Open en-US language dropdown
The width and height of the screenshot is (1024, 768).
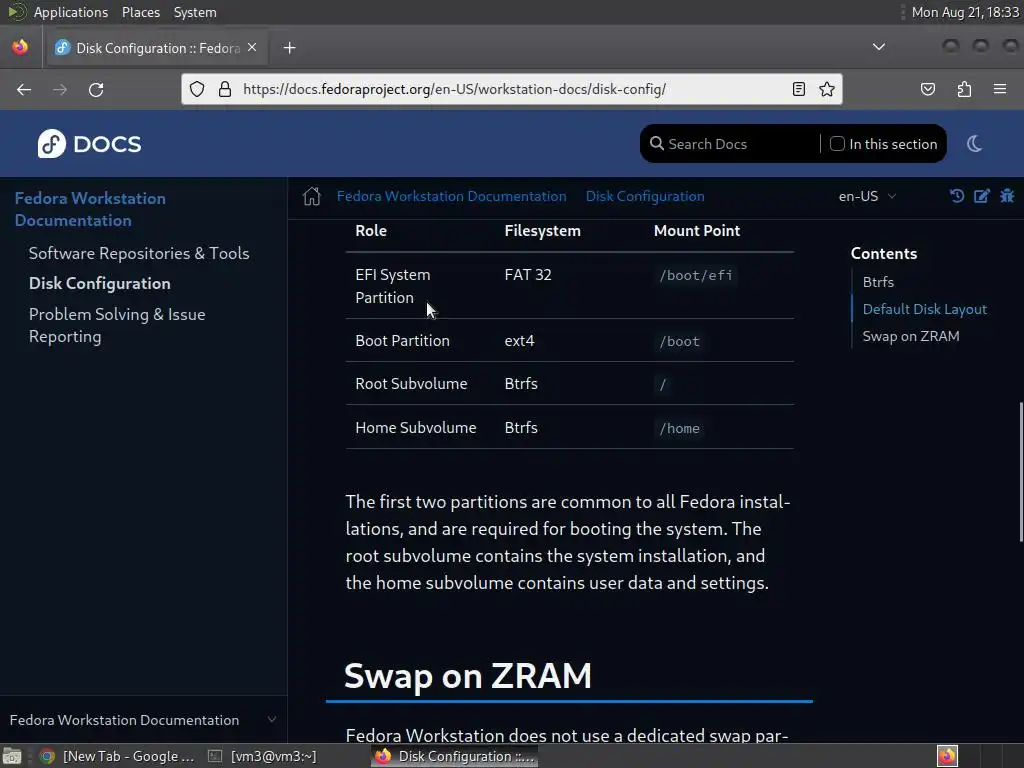tap(867, 196)
